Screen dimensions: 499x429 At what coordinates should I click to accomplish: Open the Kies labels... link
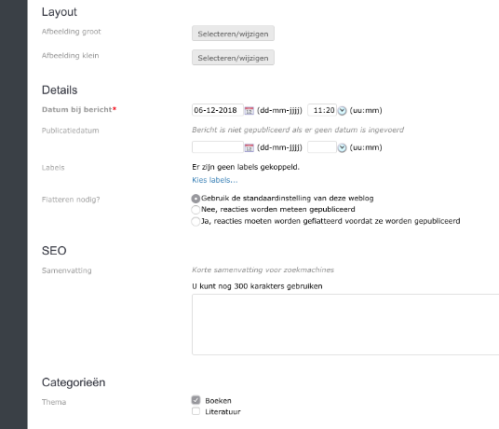tap(215, 180)
